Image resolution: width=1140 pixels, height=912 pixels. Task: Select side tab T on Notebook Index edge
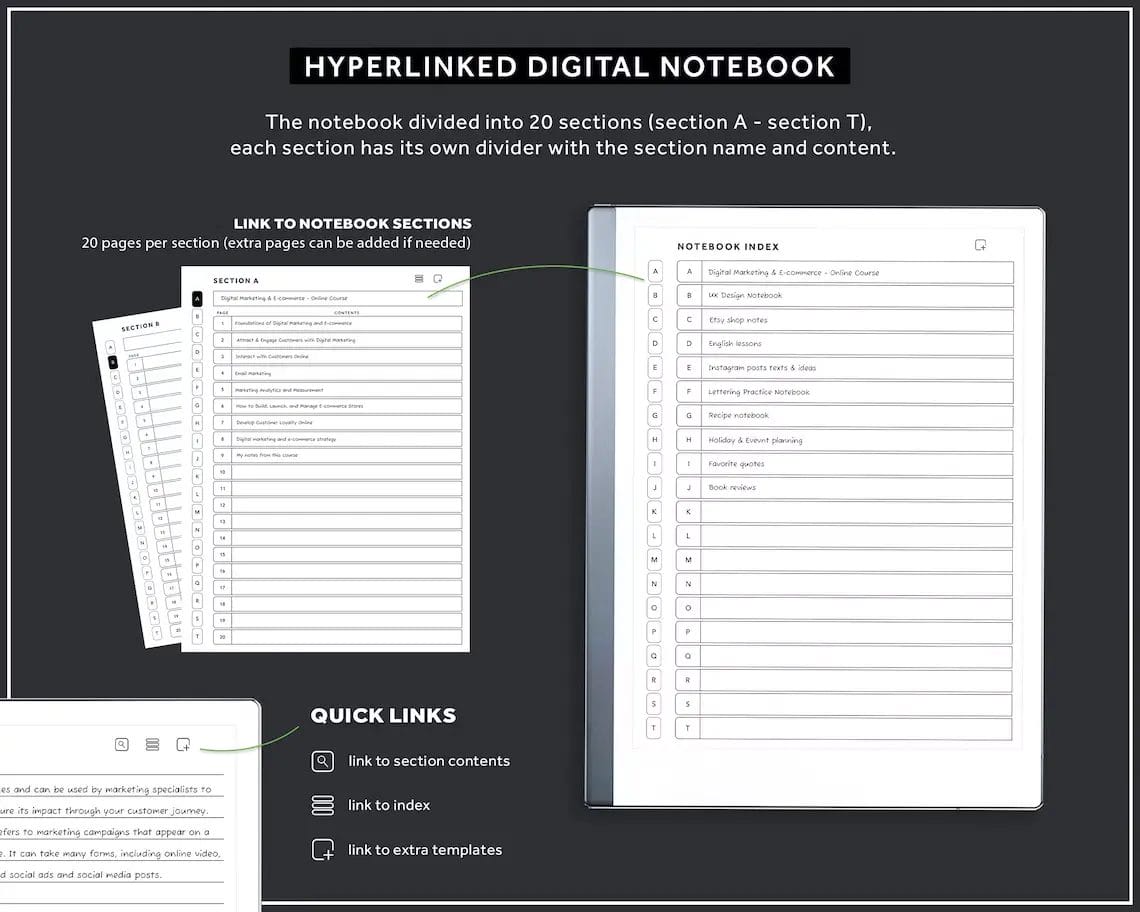click(655, 728)
